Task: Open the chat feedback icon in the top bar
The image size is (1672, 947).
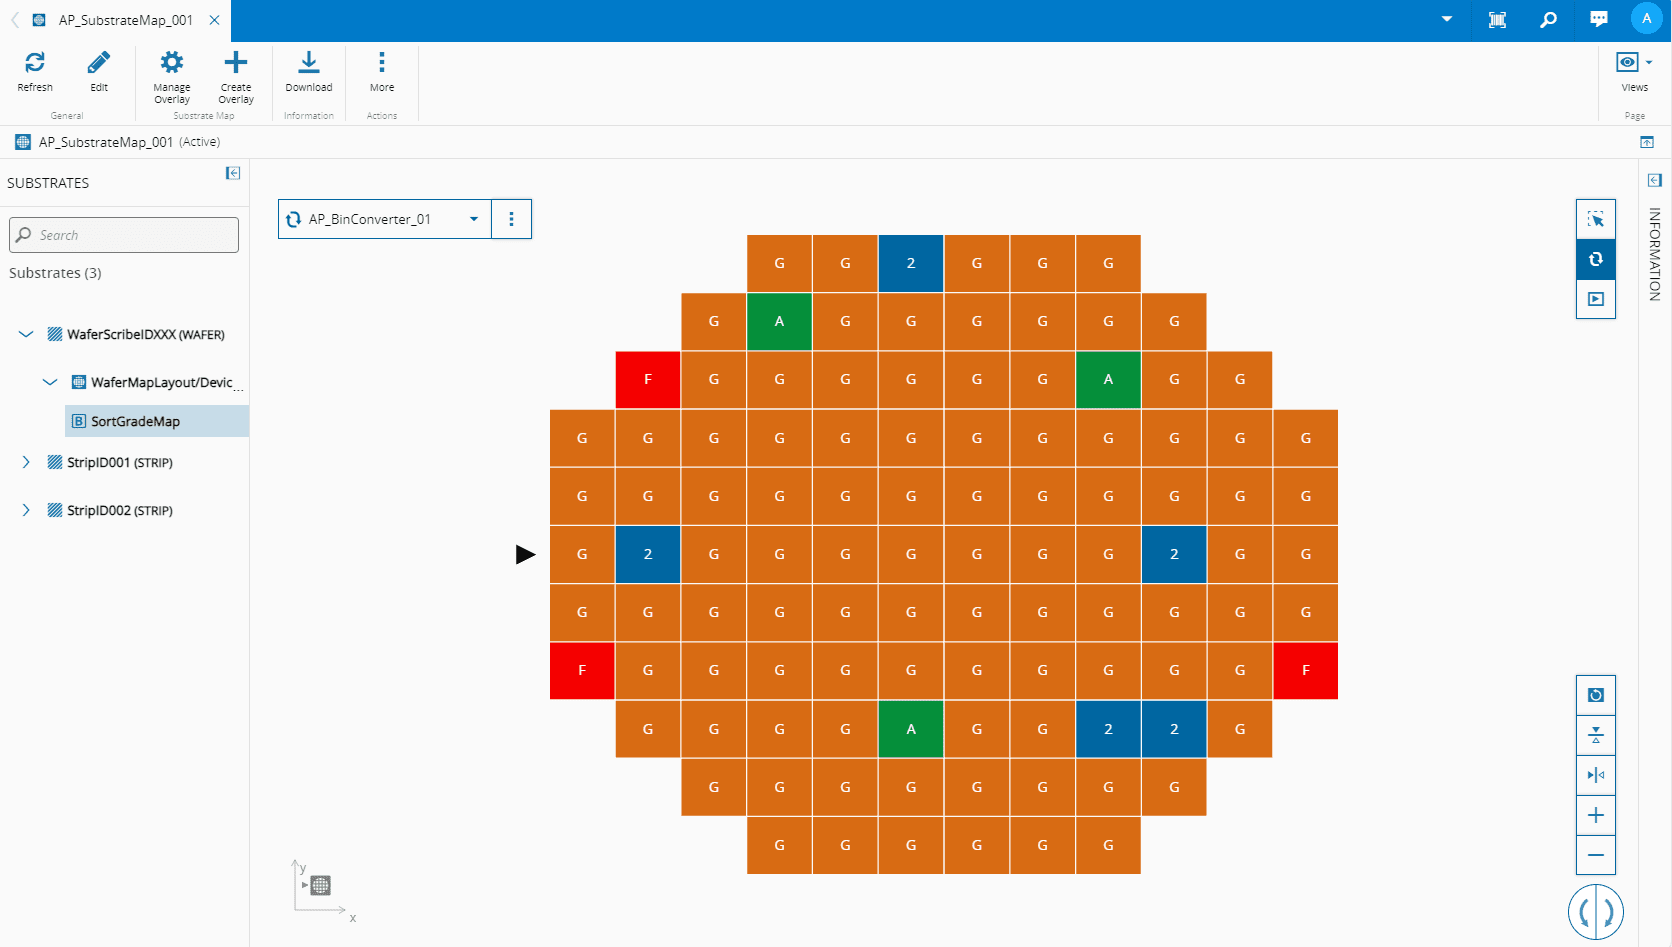Action: click(x=1599, y=20)
